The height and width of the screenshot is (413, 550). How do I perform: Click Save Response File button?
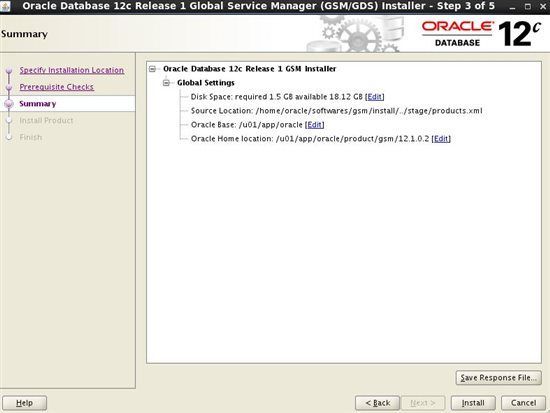(498, 378)
